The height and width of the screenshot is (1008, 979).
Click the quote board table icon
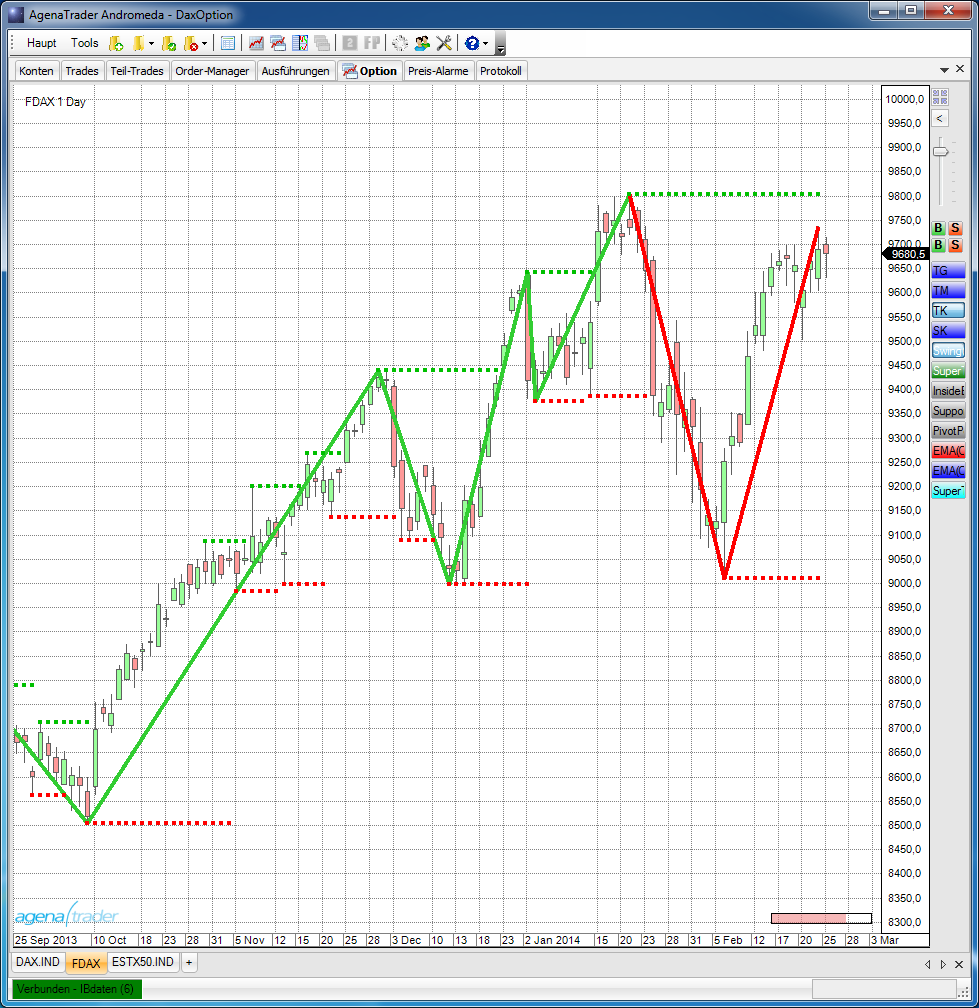(227, 43)
